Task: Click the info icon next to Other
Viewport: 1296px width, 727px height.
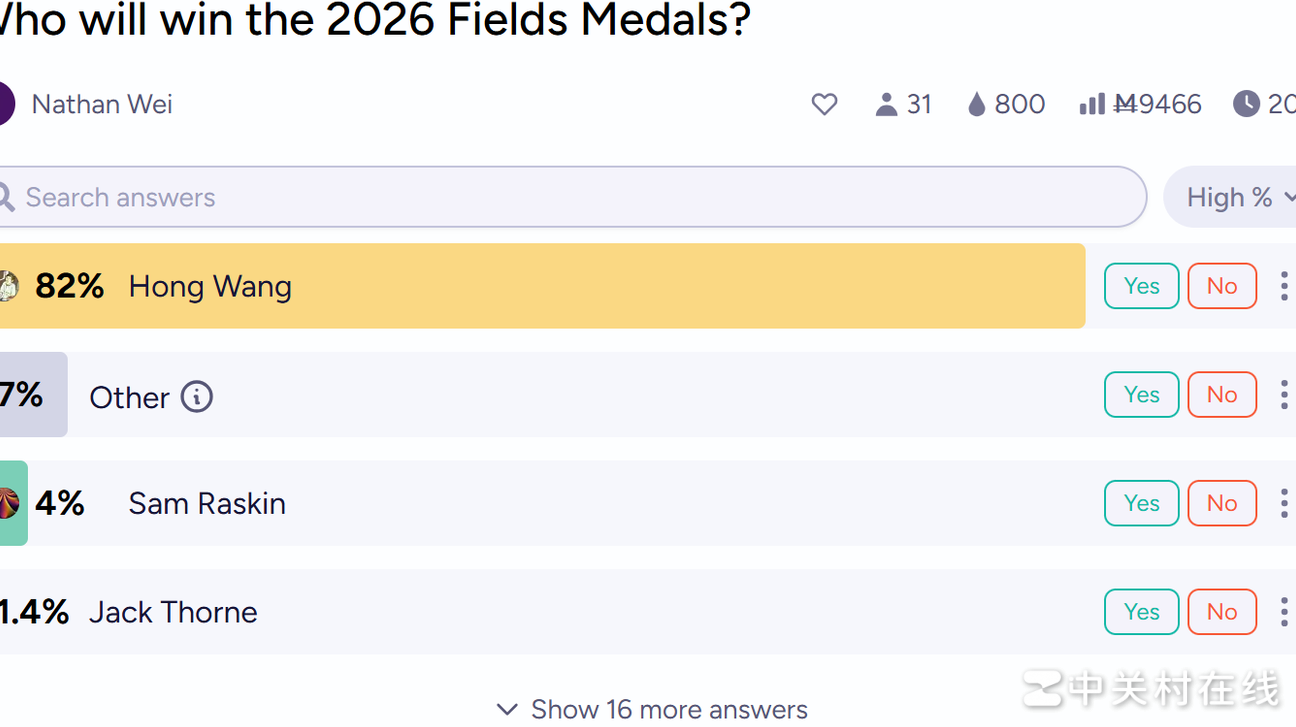Action: [x=197, y=397]
